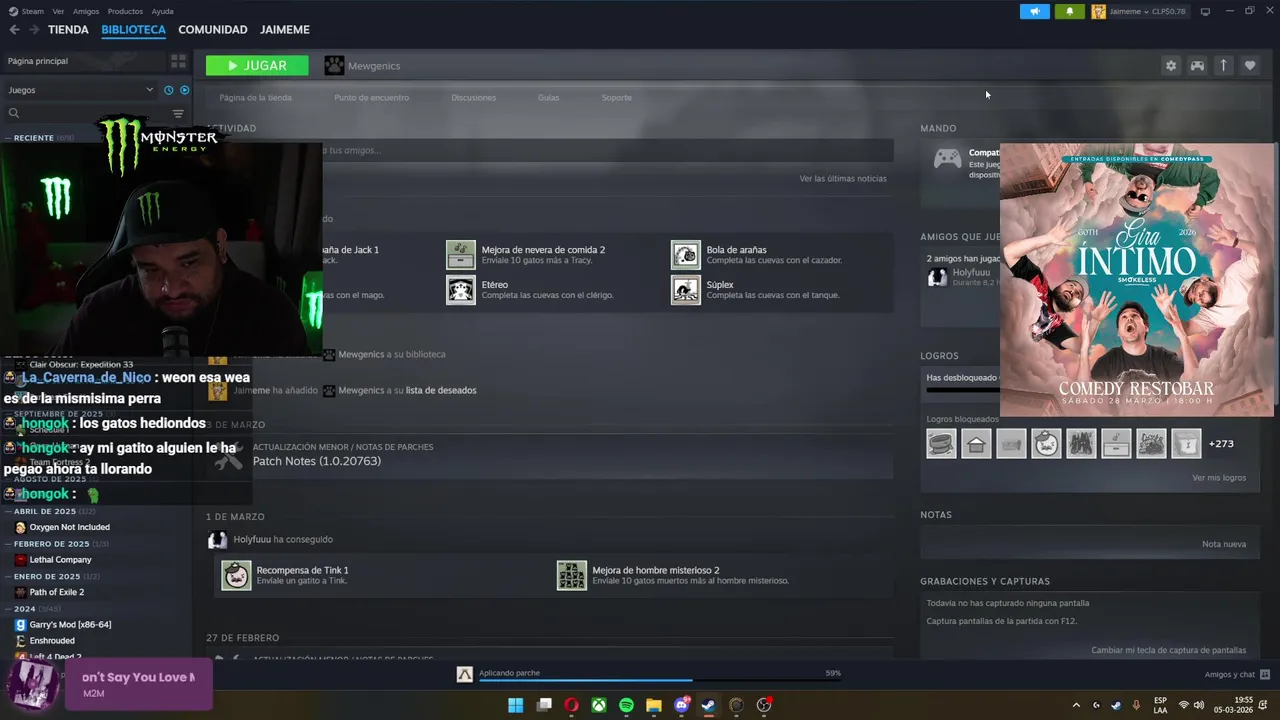Select Garry's Mod in library

click(x=70, y=625)
